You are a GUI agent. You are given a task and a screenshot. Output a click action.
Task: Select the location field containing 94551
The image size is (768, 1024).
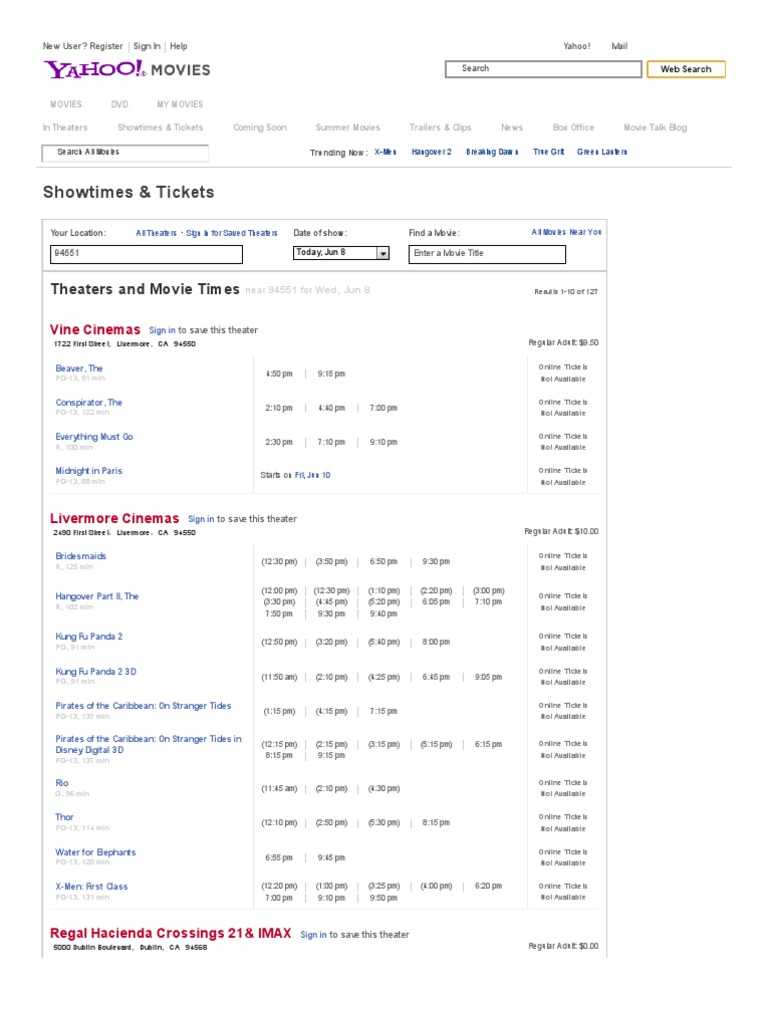[146, 254]
